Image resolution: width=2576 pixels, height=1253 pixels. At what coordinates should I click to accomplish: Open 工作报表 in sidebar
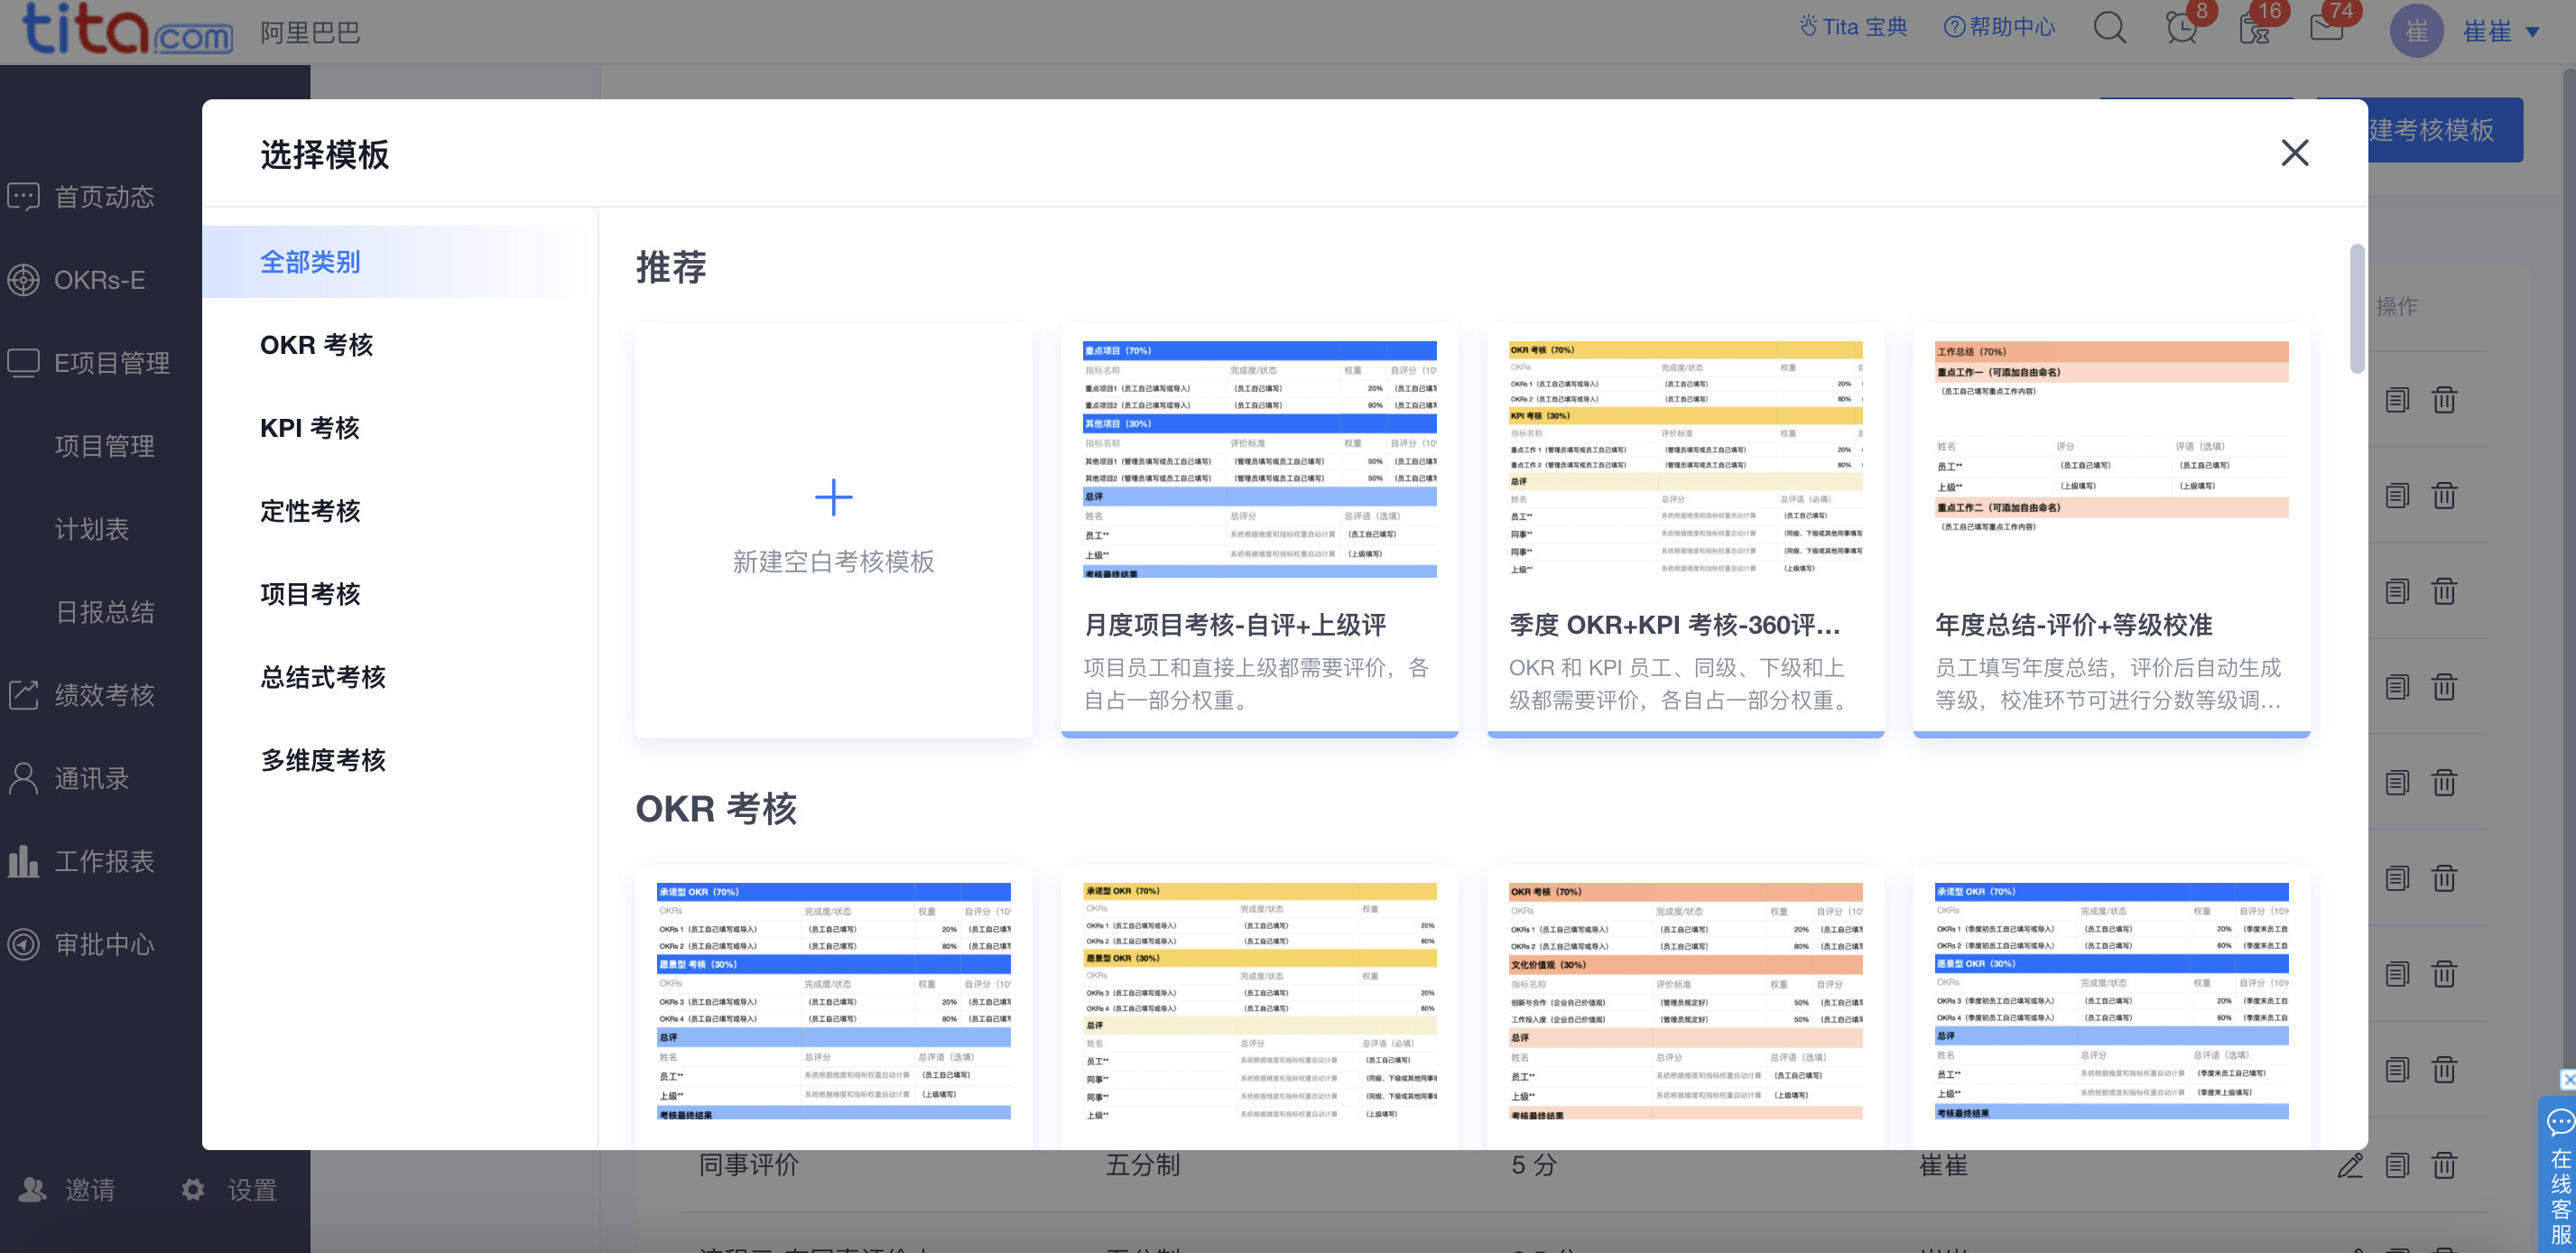pos(104,860)
